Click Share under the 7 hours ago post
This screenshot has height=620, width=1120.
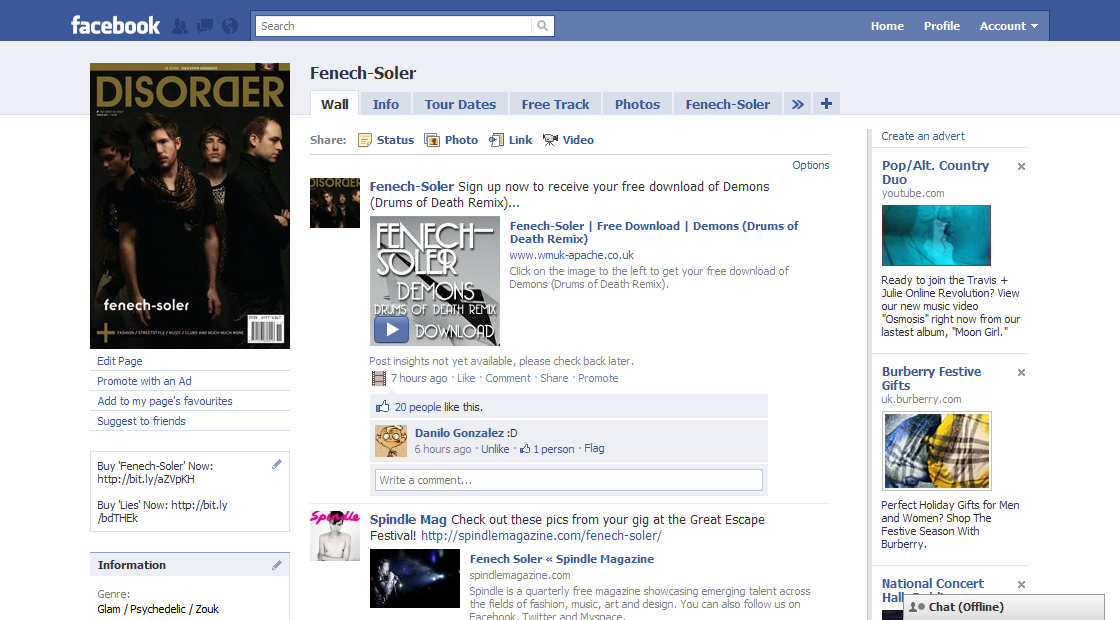click(554, 378)
